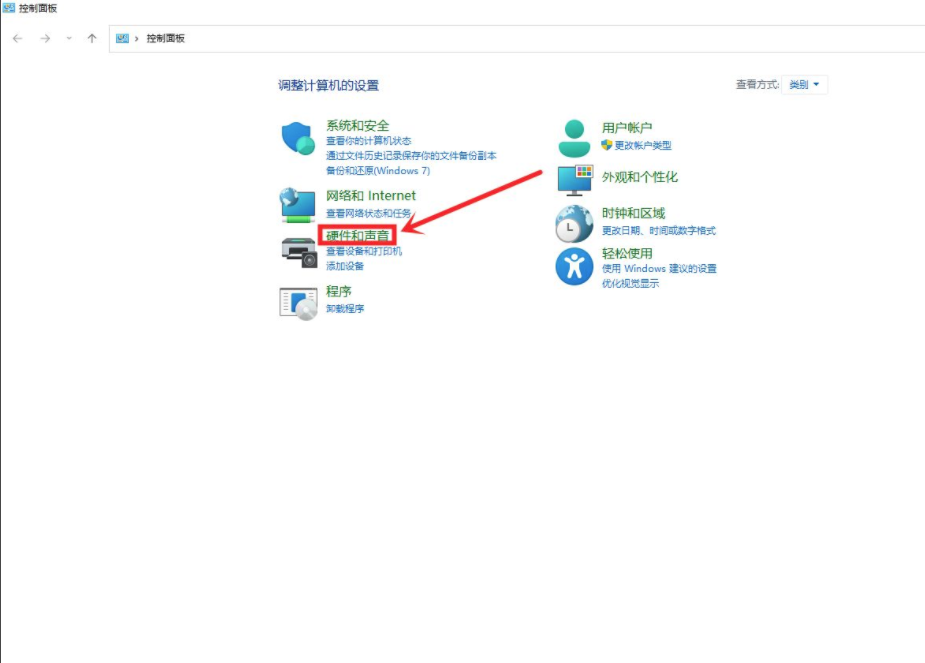Open 添加设备 link
The height and width of the screenshot is (663, 925).
(x=345, y=266)
